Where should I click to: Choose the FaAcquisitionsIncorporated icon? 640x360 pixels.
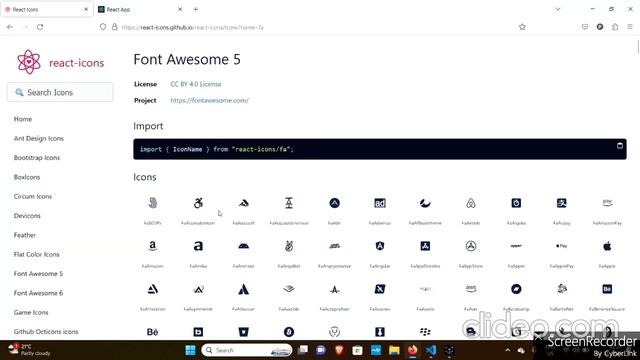click(x=289, y=203)
